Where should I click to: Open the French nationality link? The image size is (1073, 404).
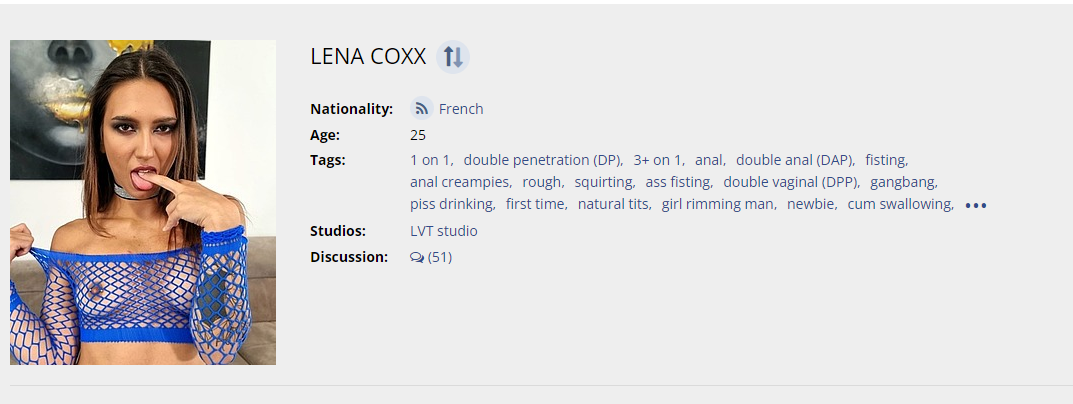pos(461,109)
